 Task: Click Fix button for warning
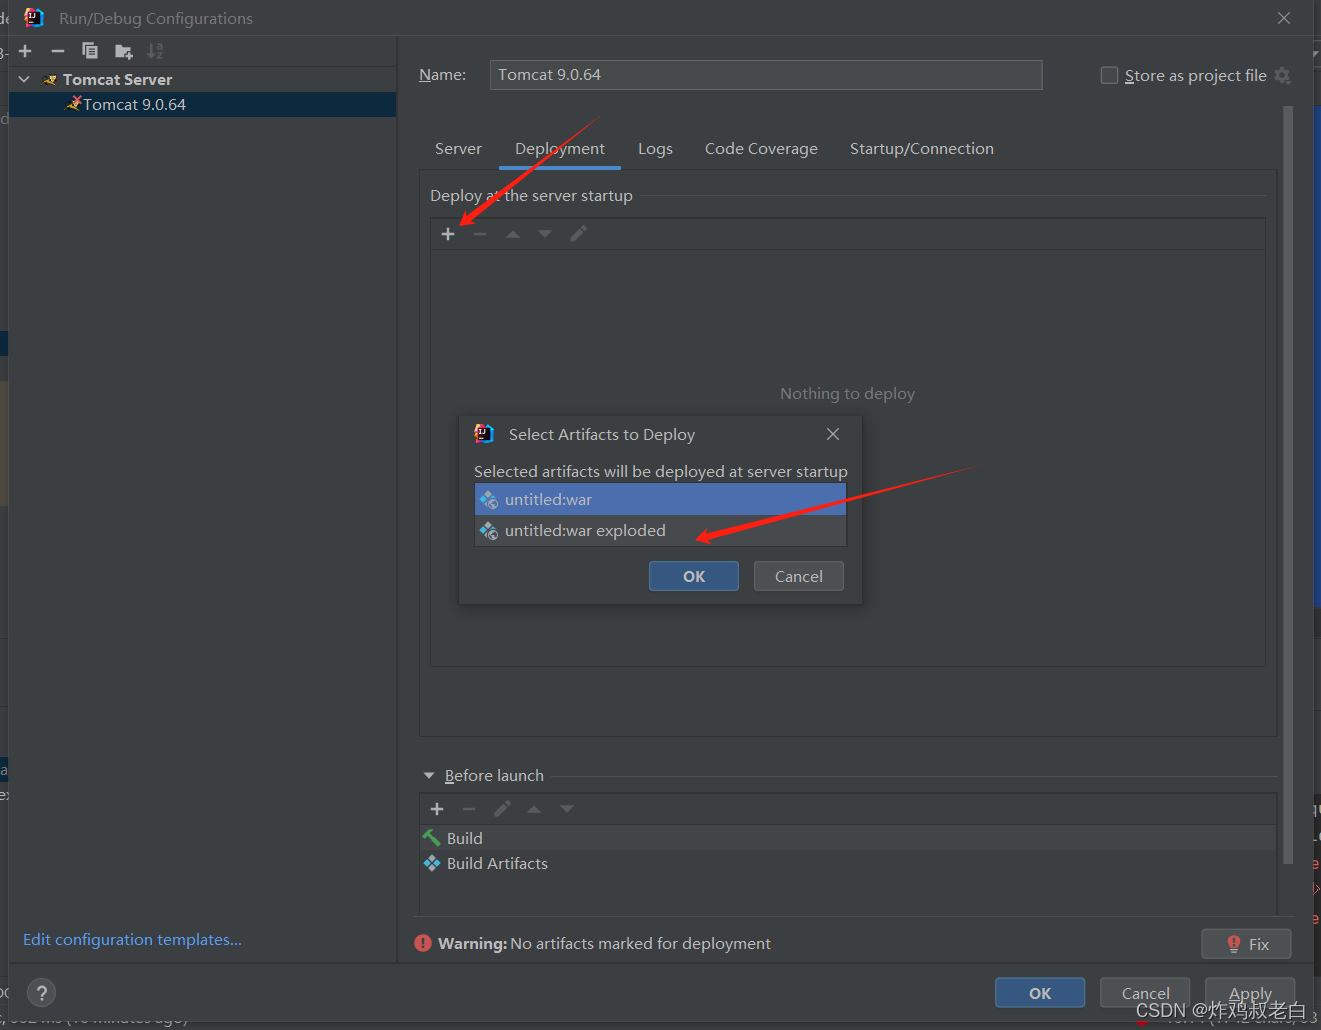click(1246, 944)
